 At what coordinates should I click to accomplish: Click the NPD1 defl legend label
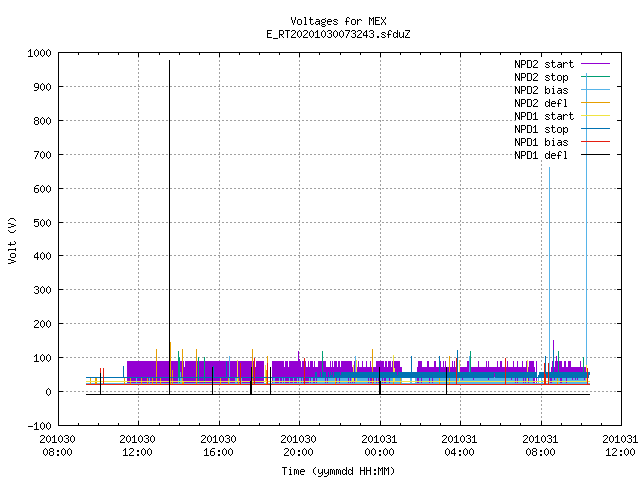(x=541, y=155)
